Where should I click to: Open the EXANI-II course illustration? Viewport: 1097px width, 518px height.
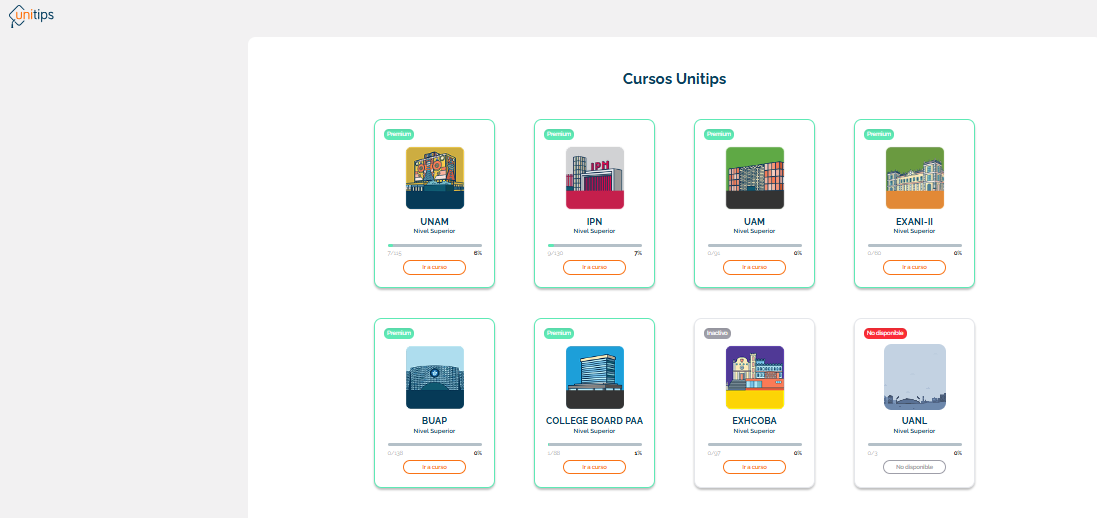(914, 178)
